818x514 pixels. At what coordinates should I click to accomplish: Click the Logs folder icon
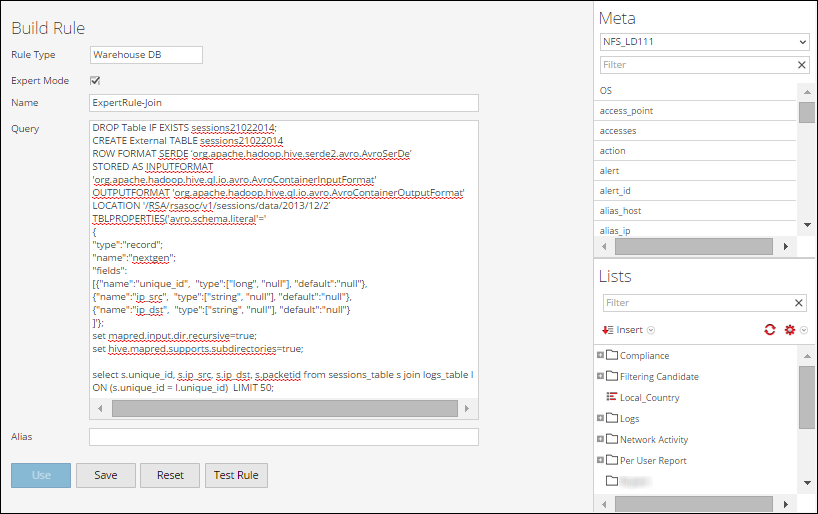[612, 418]
